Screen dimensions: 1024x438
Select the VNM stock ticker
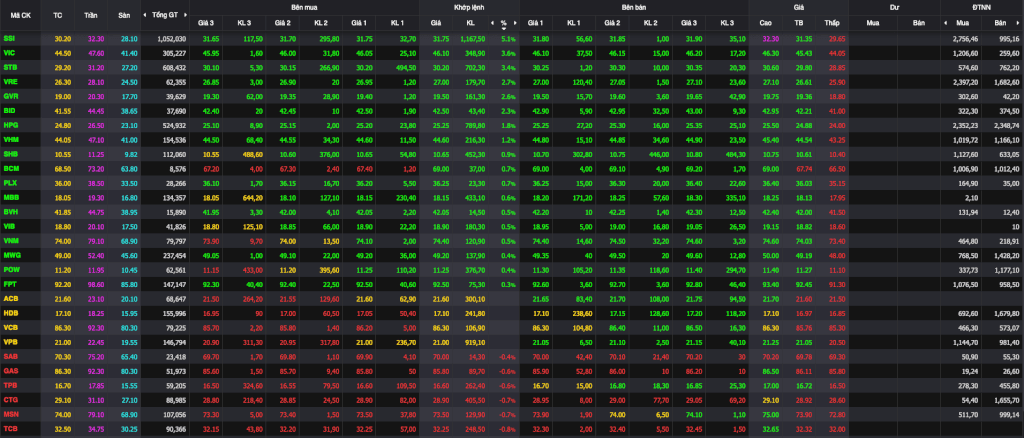10,241
